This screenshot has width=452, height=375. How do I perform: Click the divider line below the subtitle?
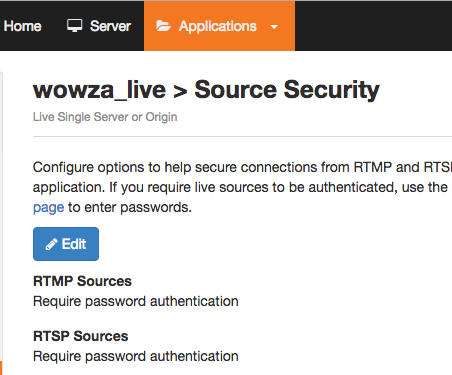point(242,136)
